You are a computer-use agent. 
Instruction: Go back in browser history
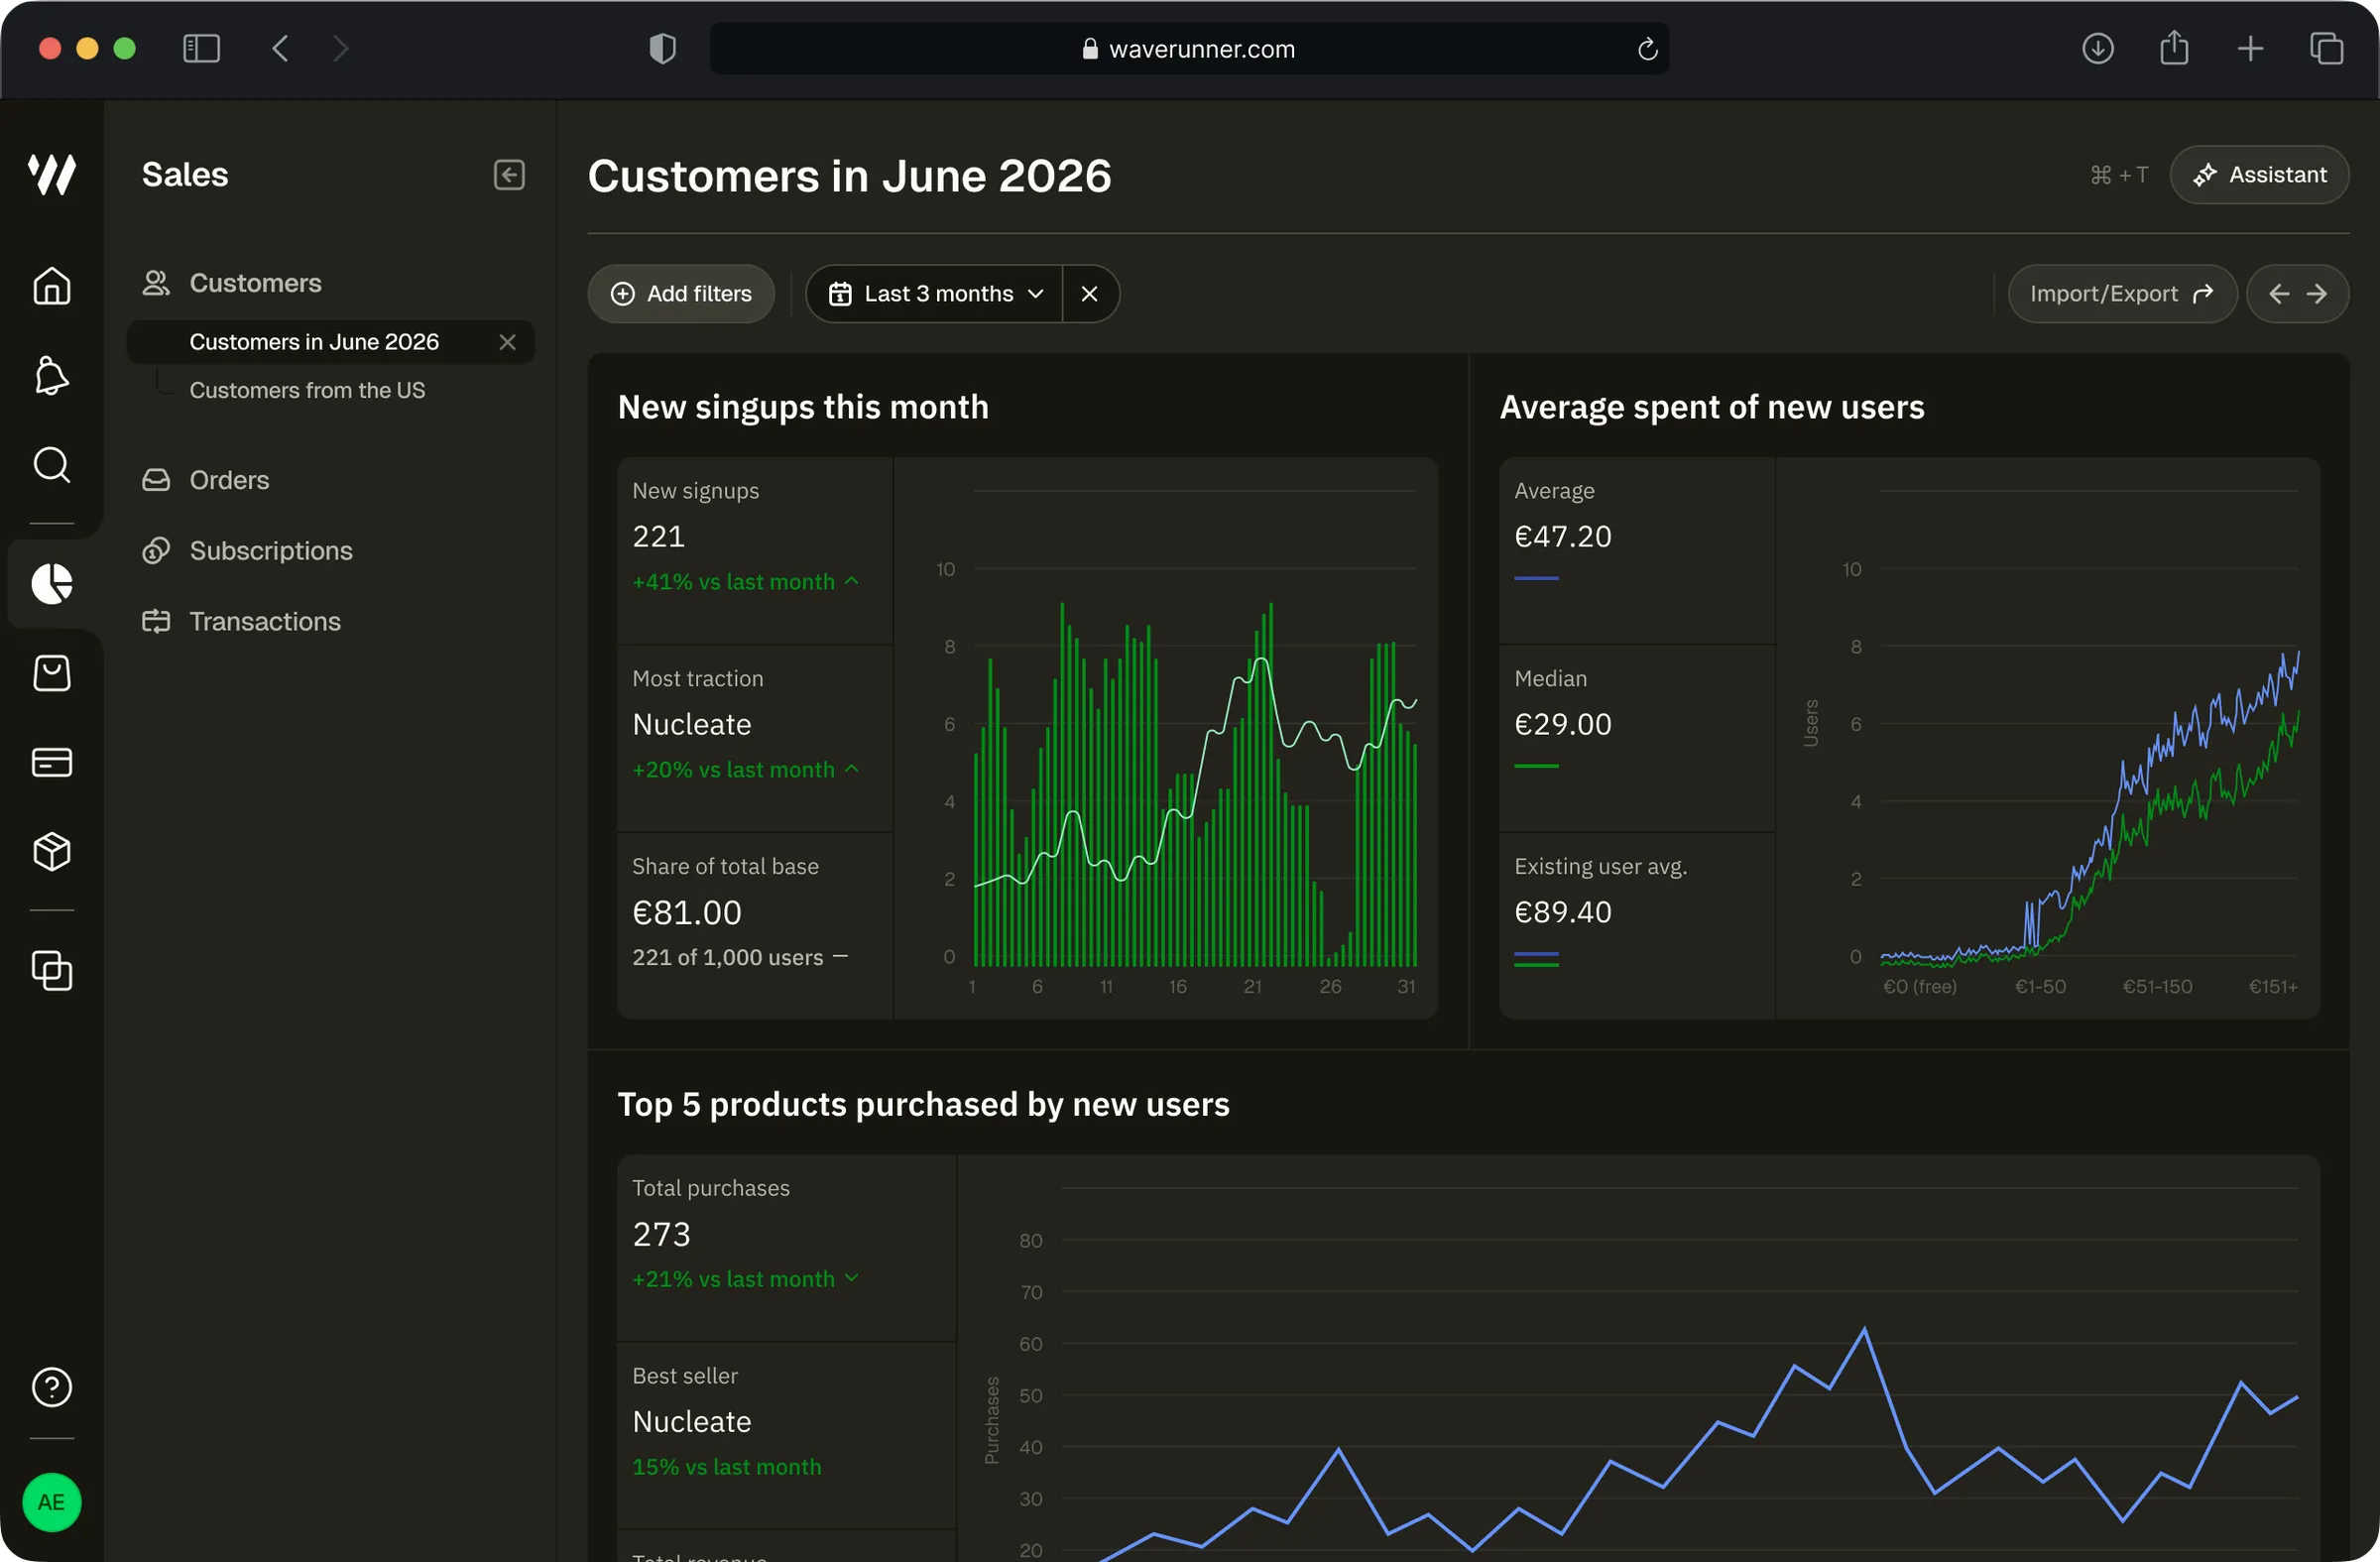(281, 48)
